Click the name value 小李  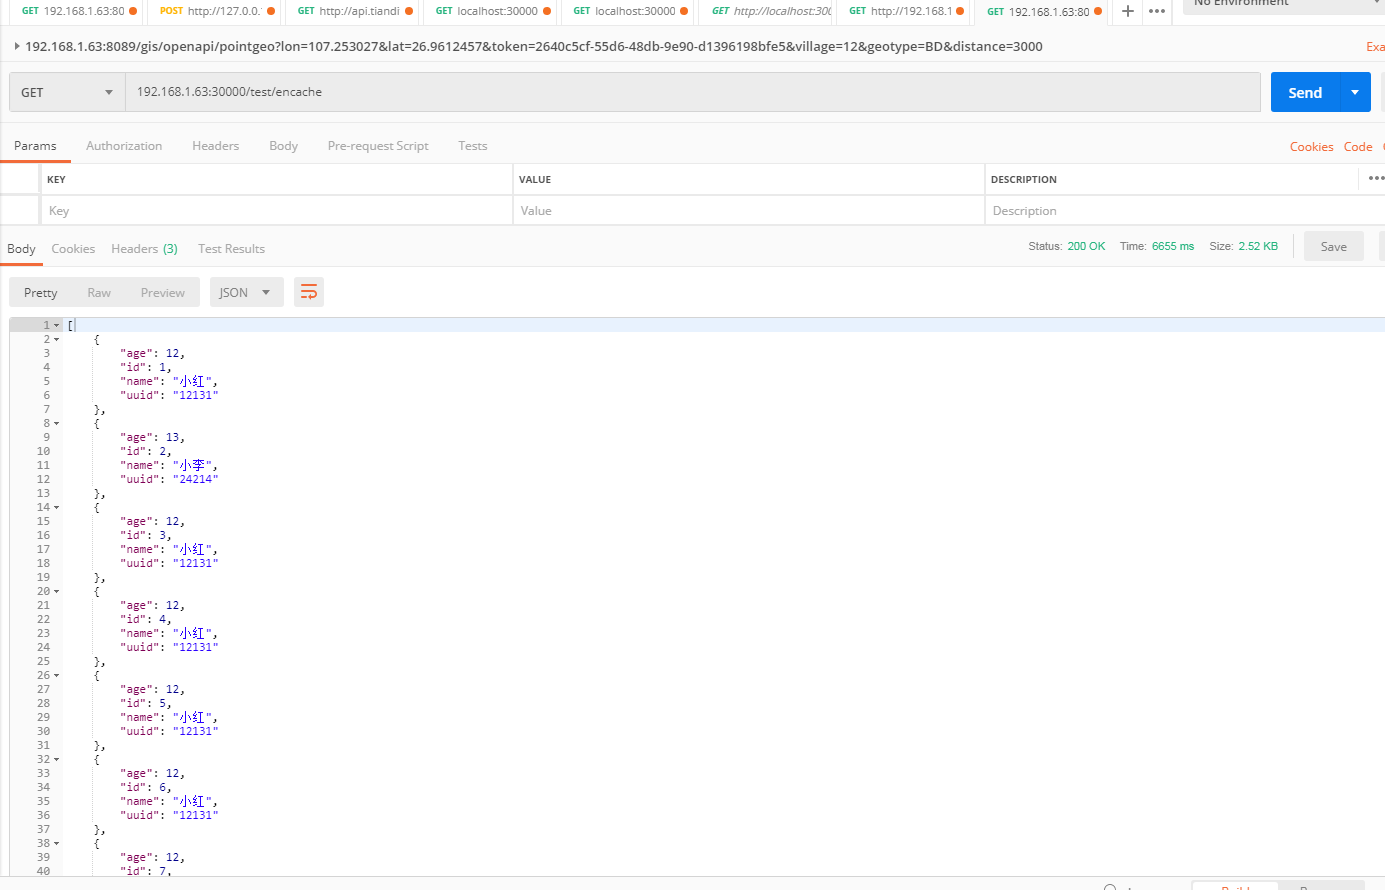click(192, 465)
